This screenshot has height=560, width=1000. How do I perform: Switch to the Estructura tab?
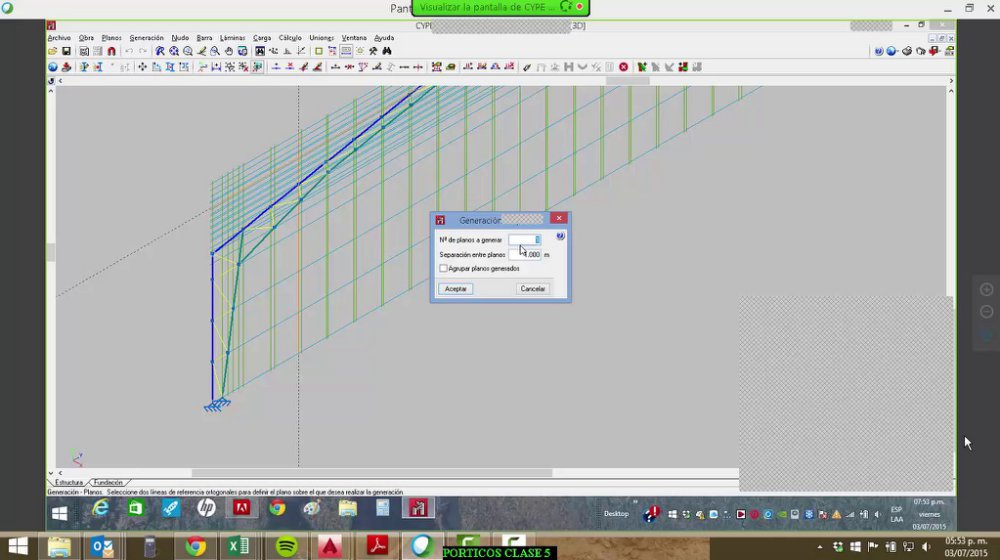pyautogui.click(x=68, y=483)
